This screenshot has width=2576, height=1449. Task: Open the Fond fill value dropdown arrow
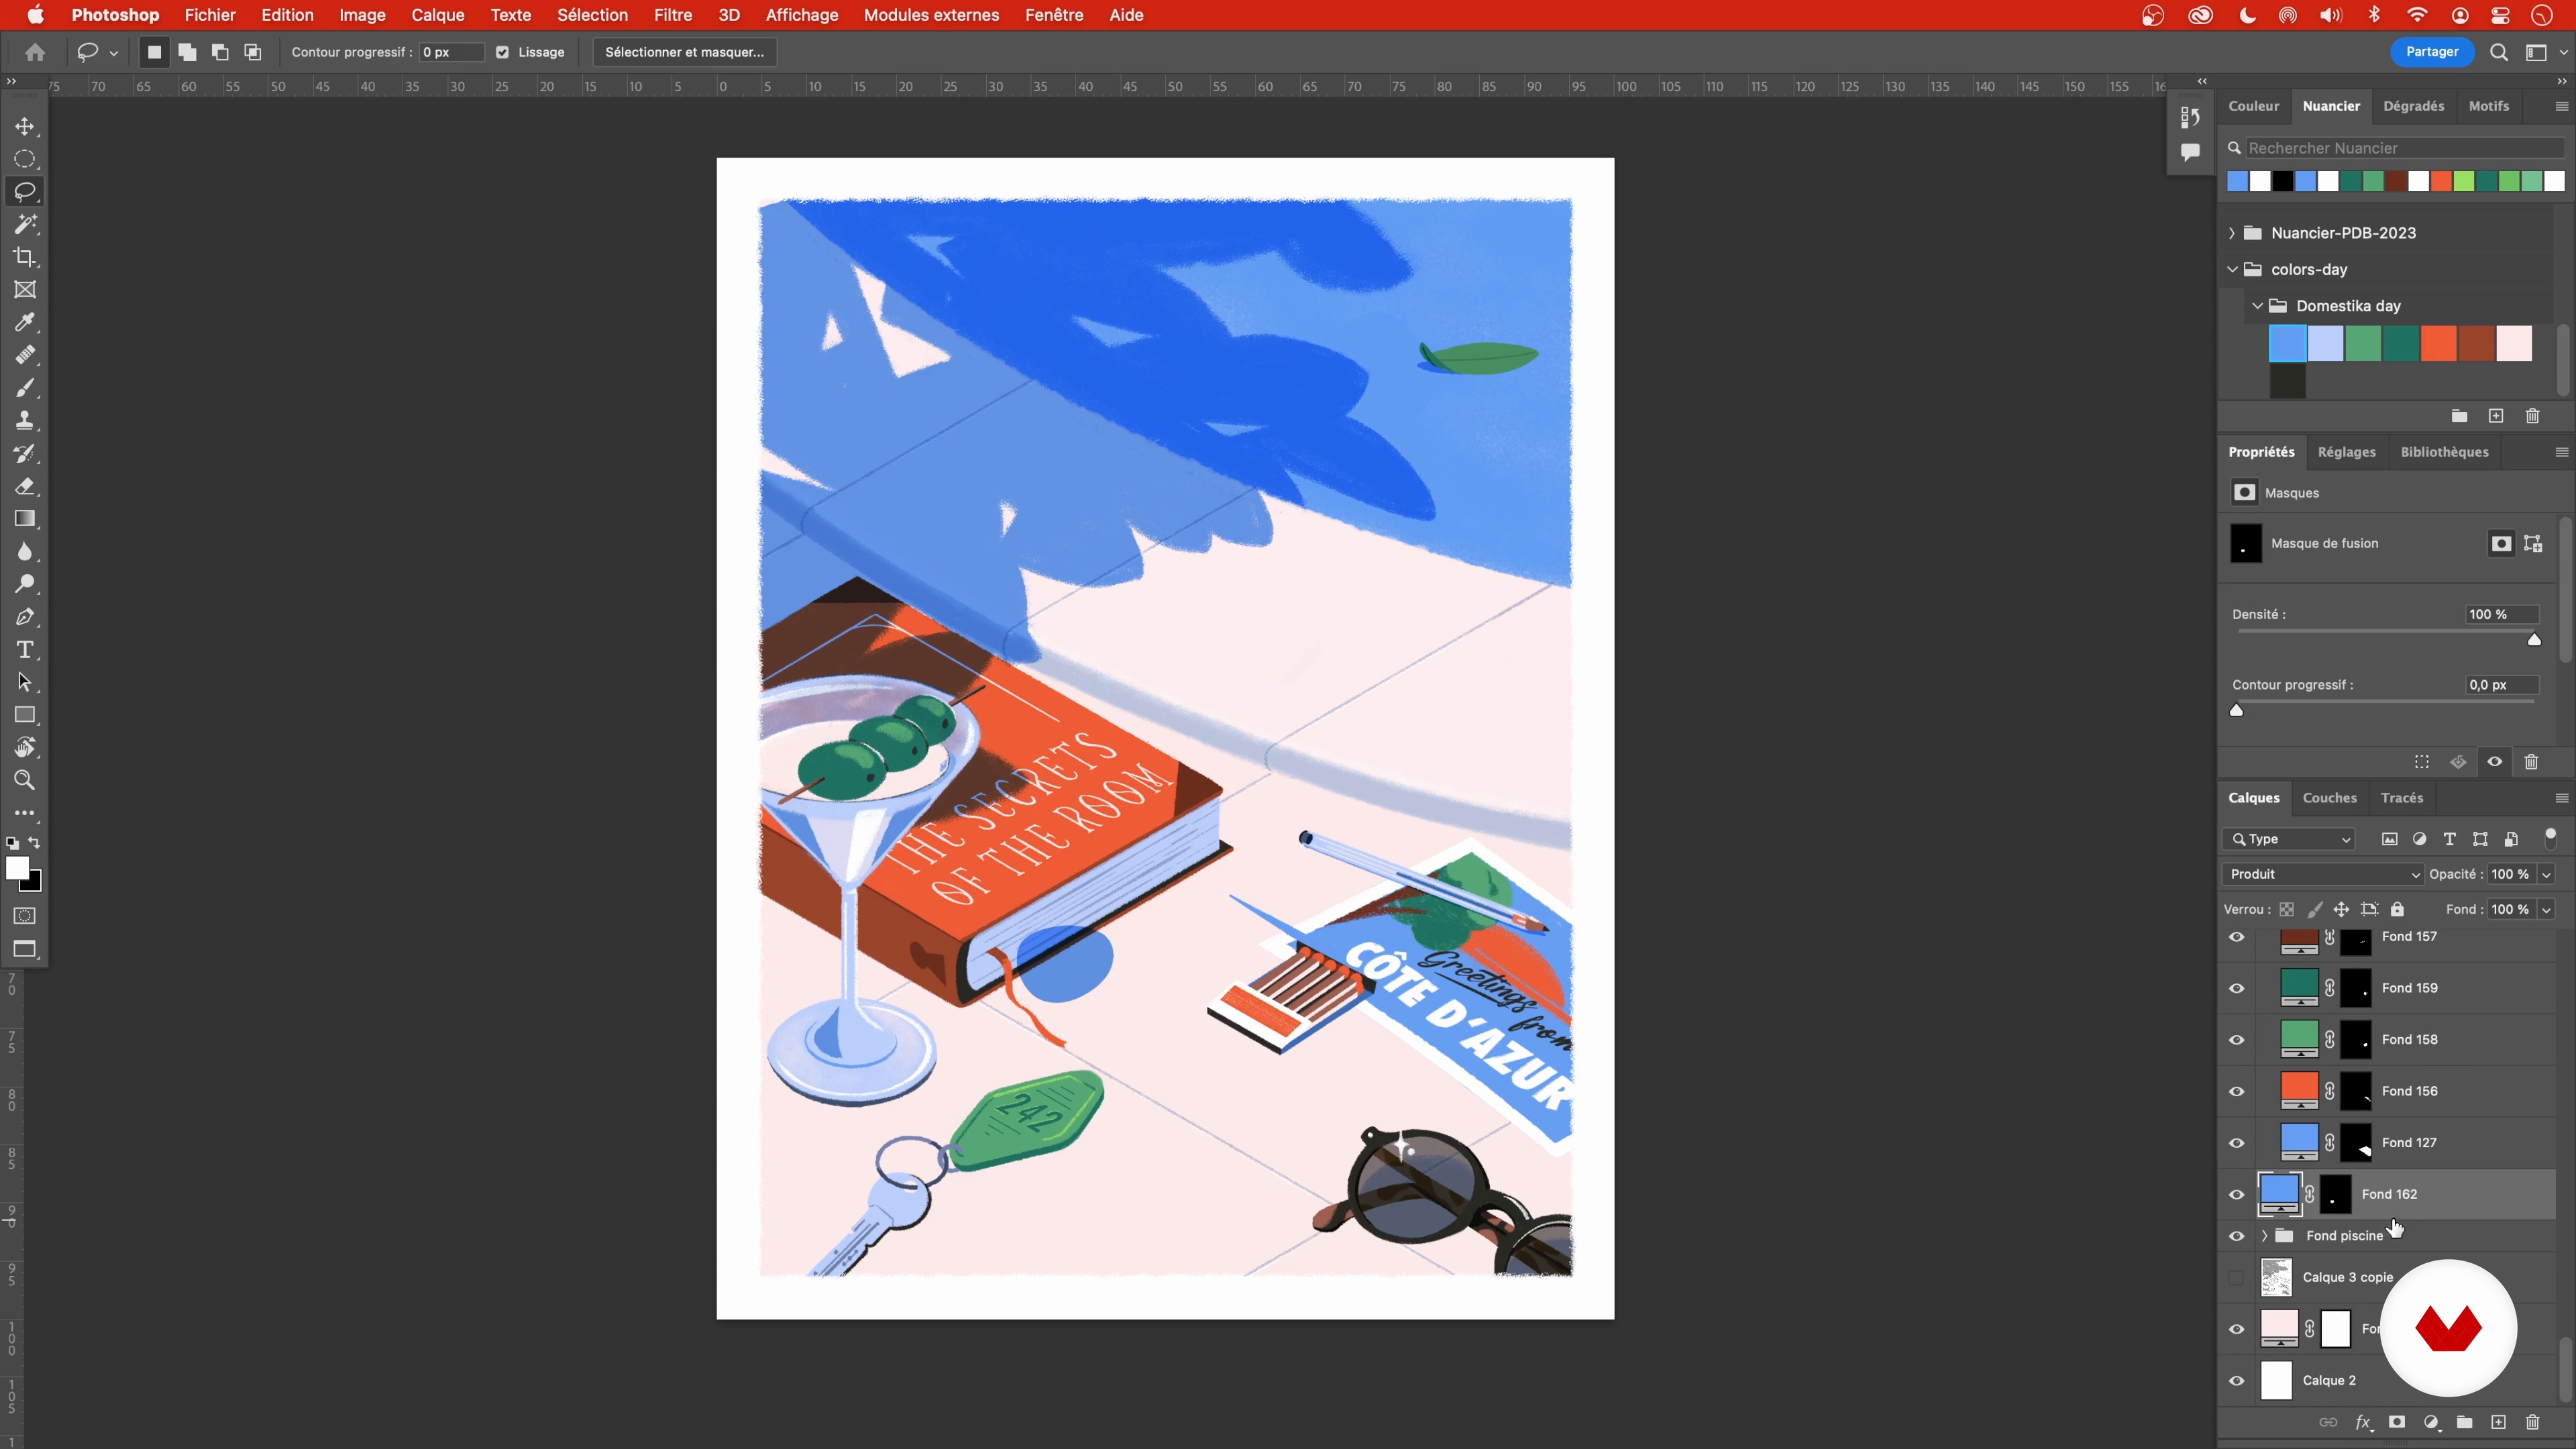coord(2546,909)
